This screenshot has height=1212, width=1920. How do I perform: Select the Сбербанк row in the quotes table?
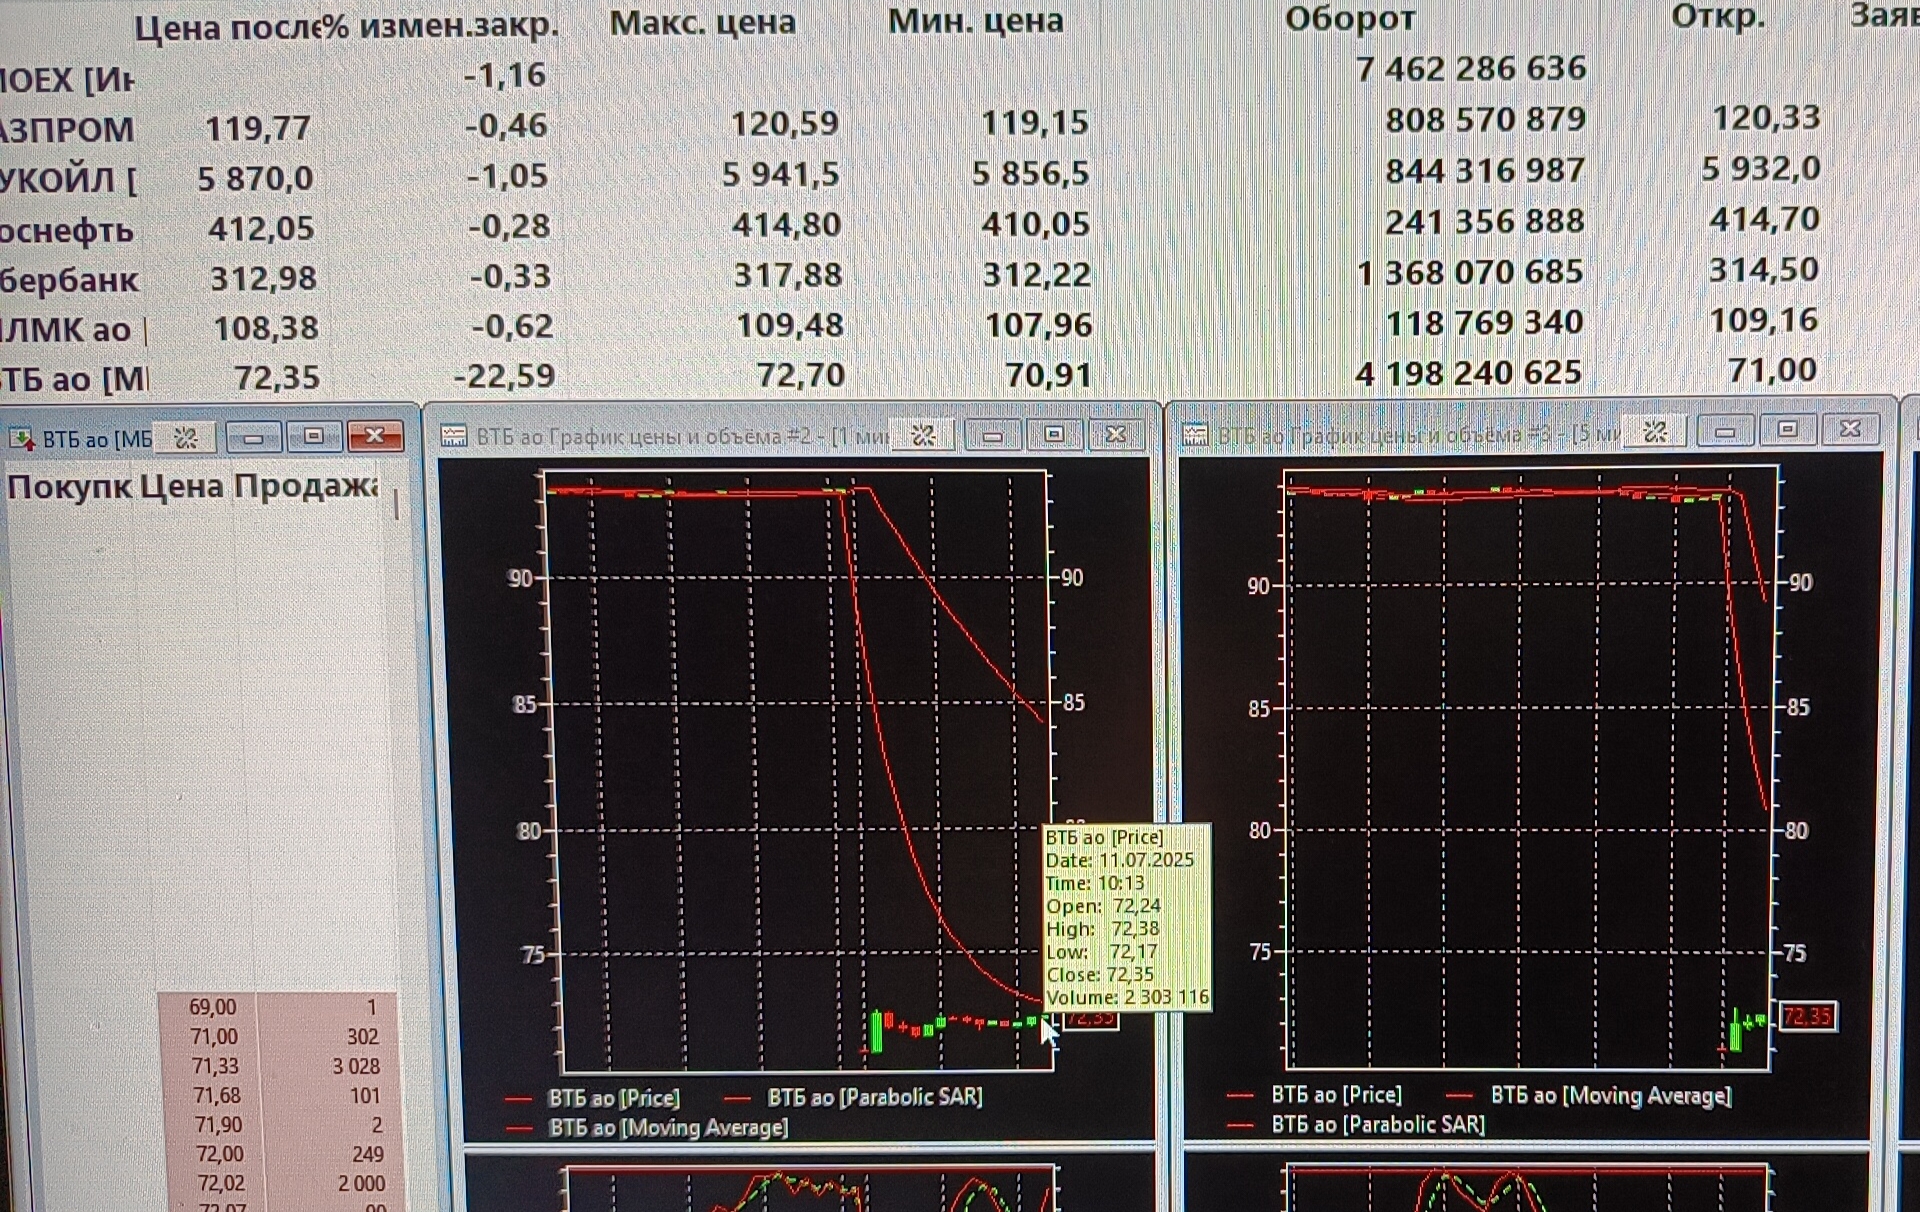pyautogui.click(x=70, y=280)
